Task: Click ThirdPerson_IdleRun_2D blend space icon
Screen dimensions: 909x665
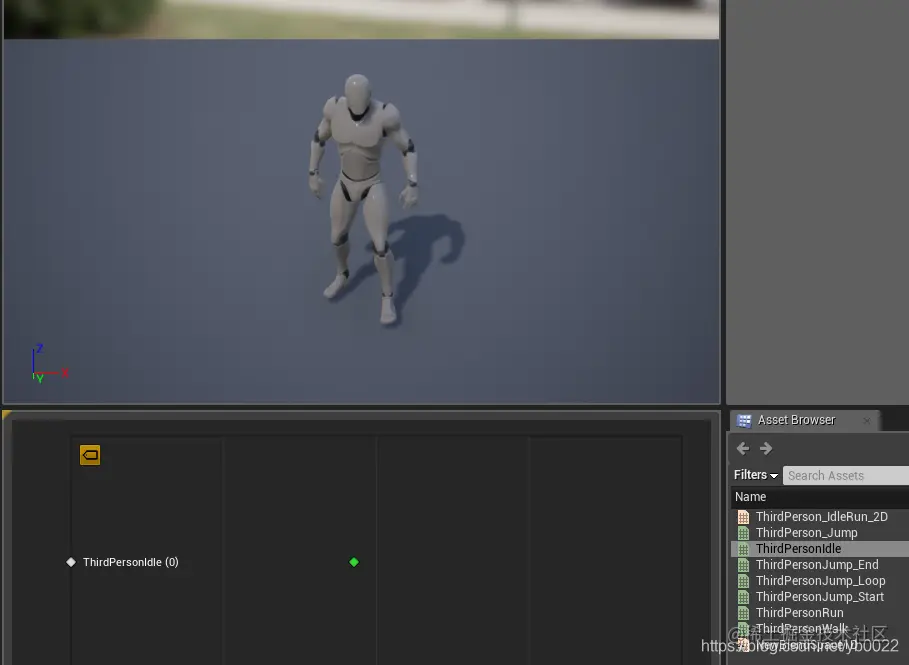Action: pos(743,517)
